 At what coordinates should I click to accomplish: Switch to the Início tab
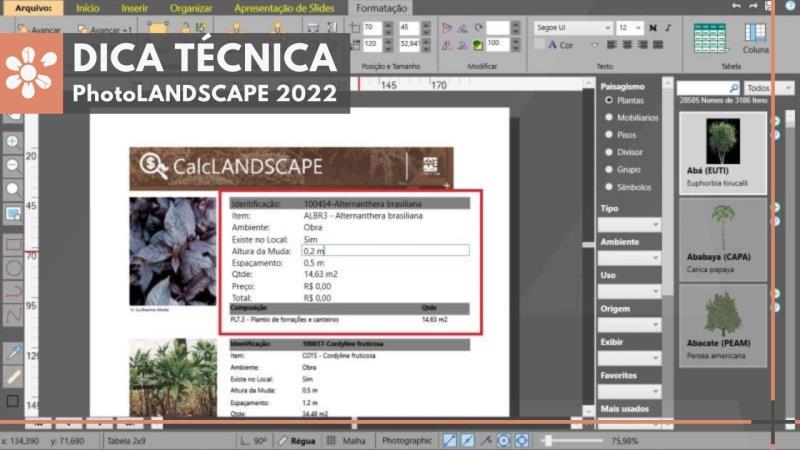88,8
